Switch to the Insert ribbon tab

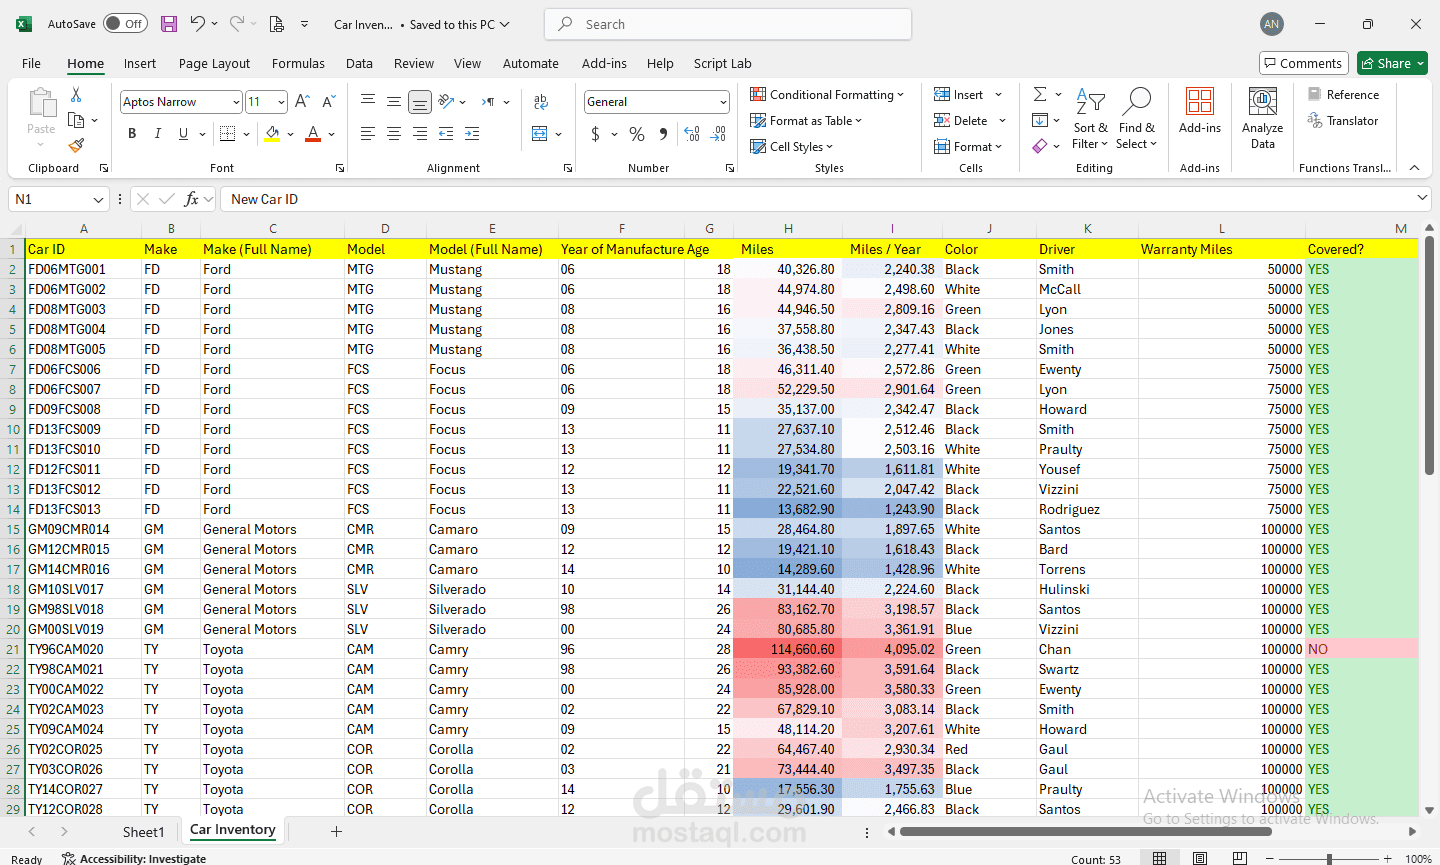pos(140,63)
